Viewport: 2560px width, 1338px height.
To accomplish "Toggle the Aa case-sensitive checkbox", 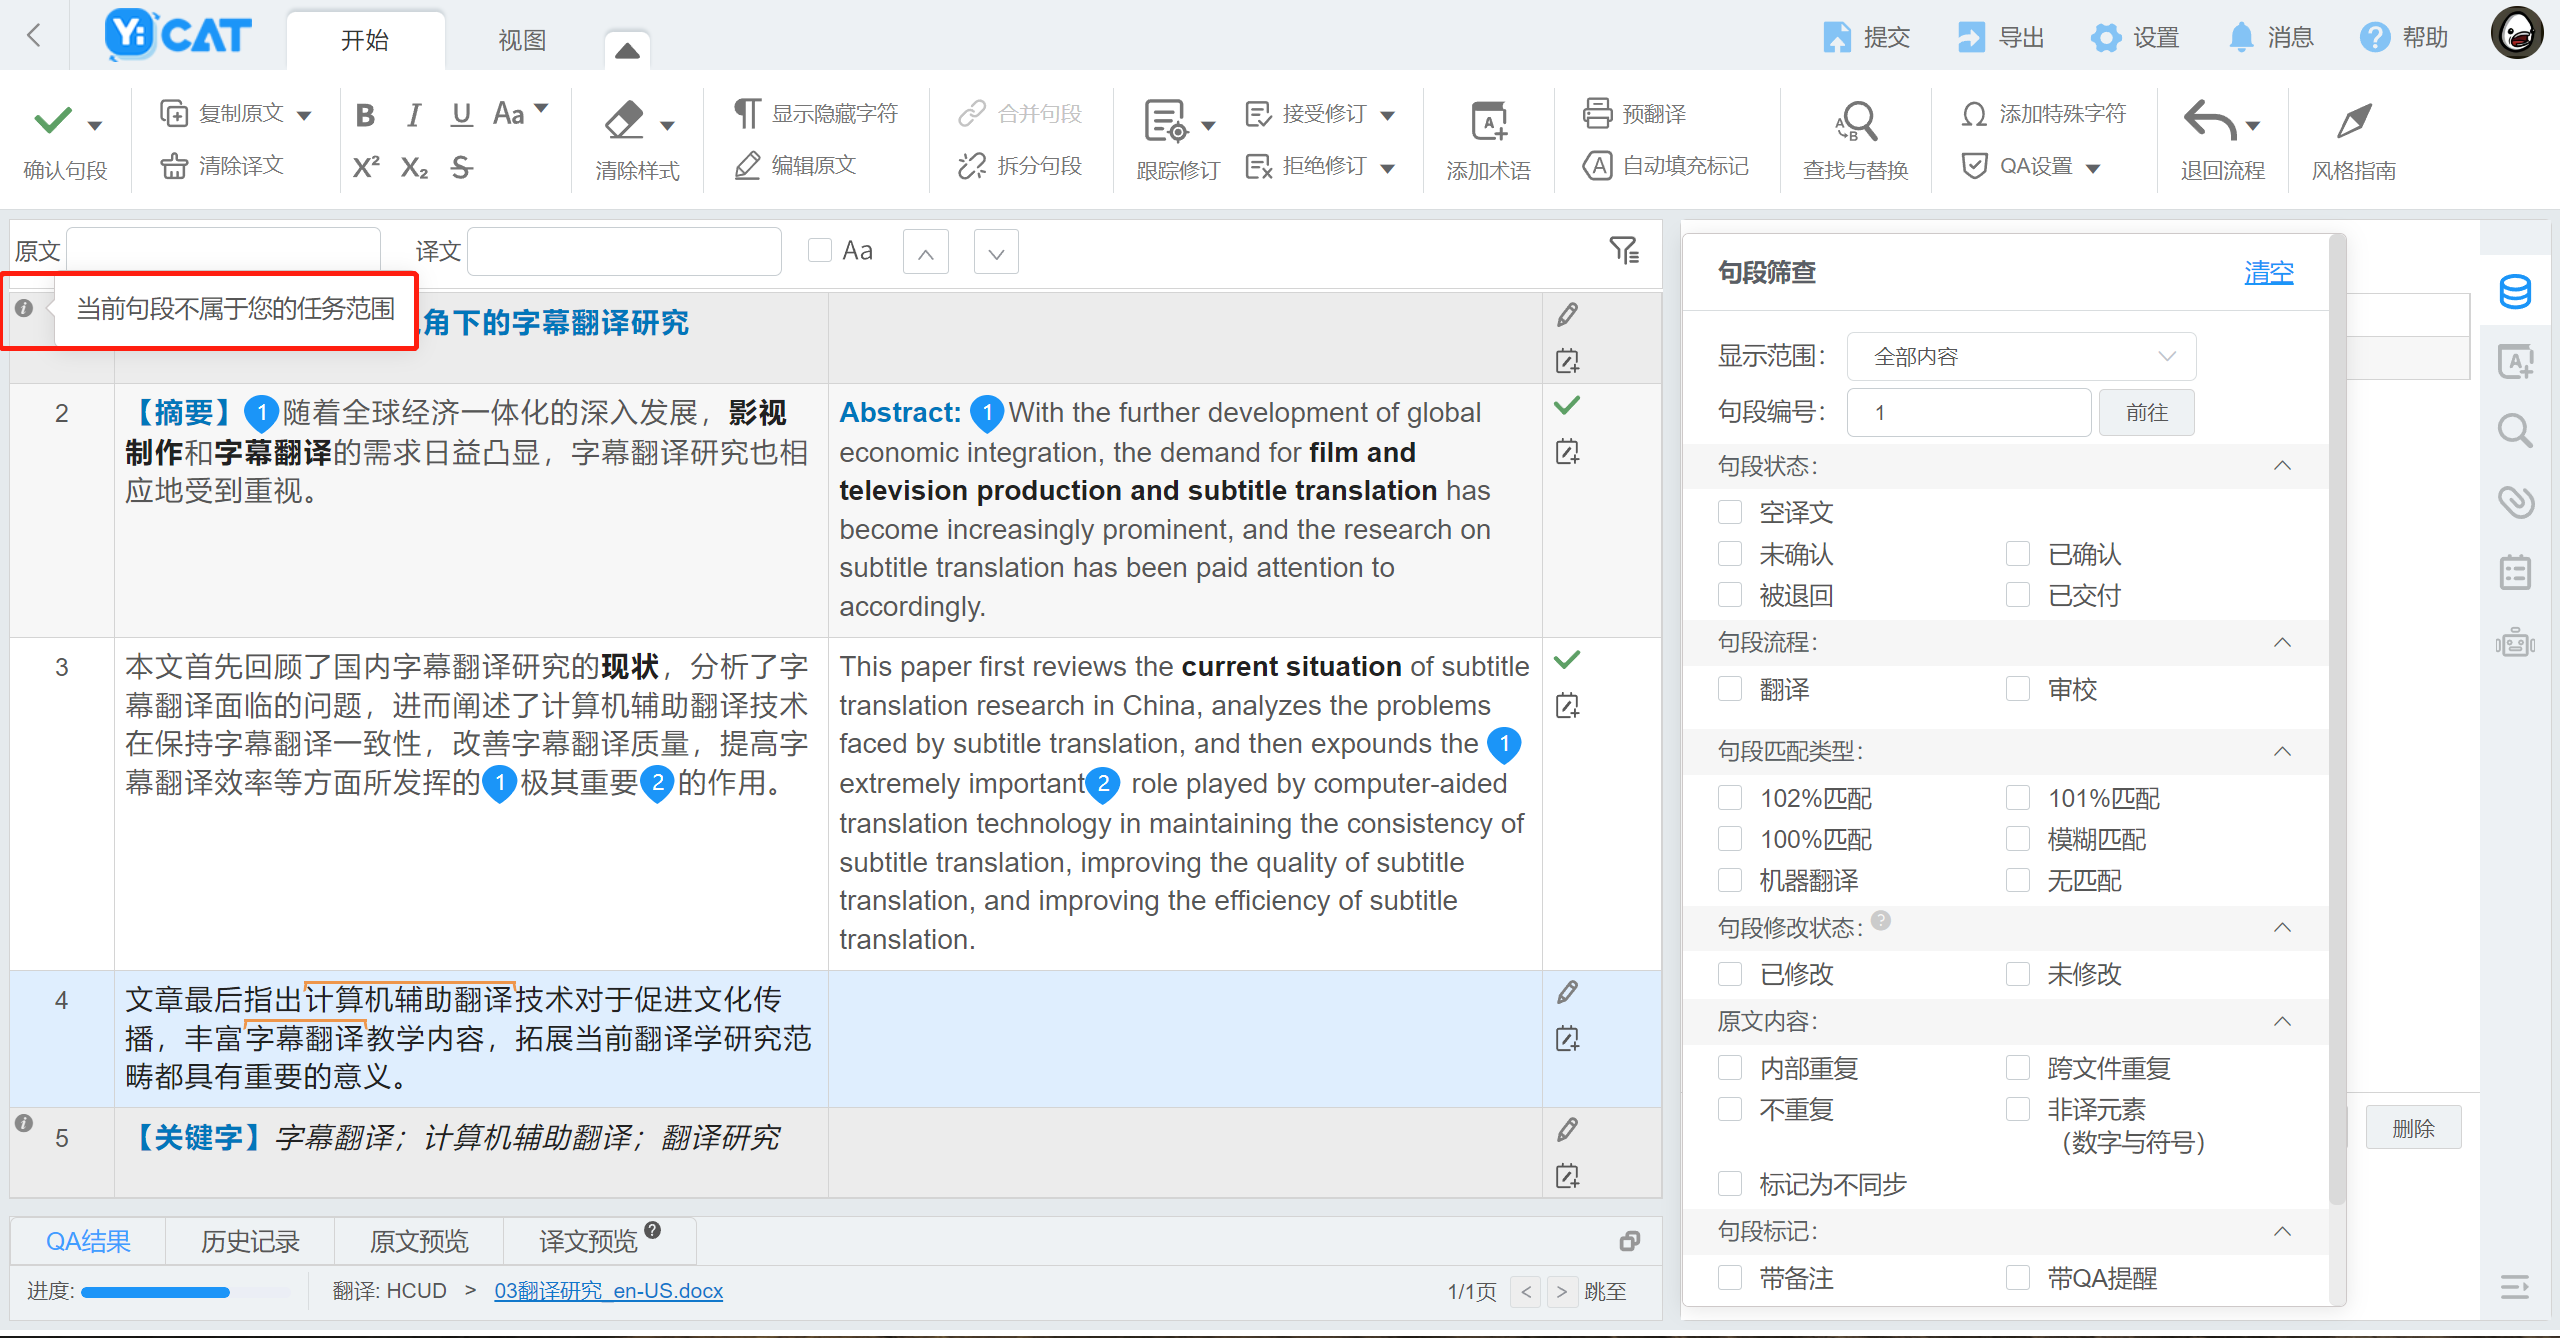I will coord(820,250).
